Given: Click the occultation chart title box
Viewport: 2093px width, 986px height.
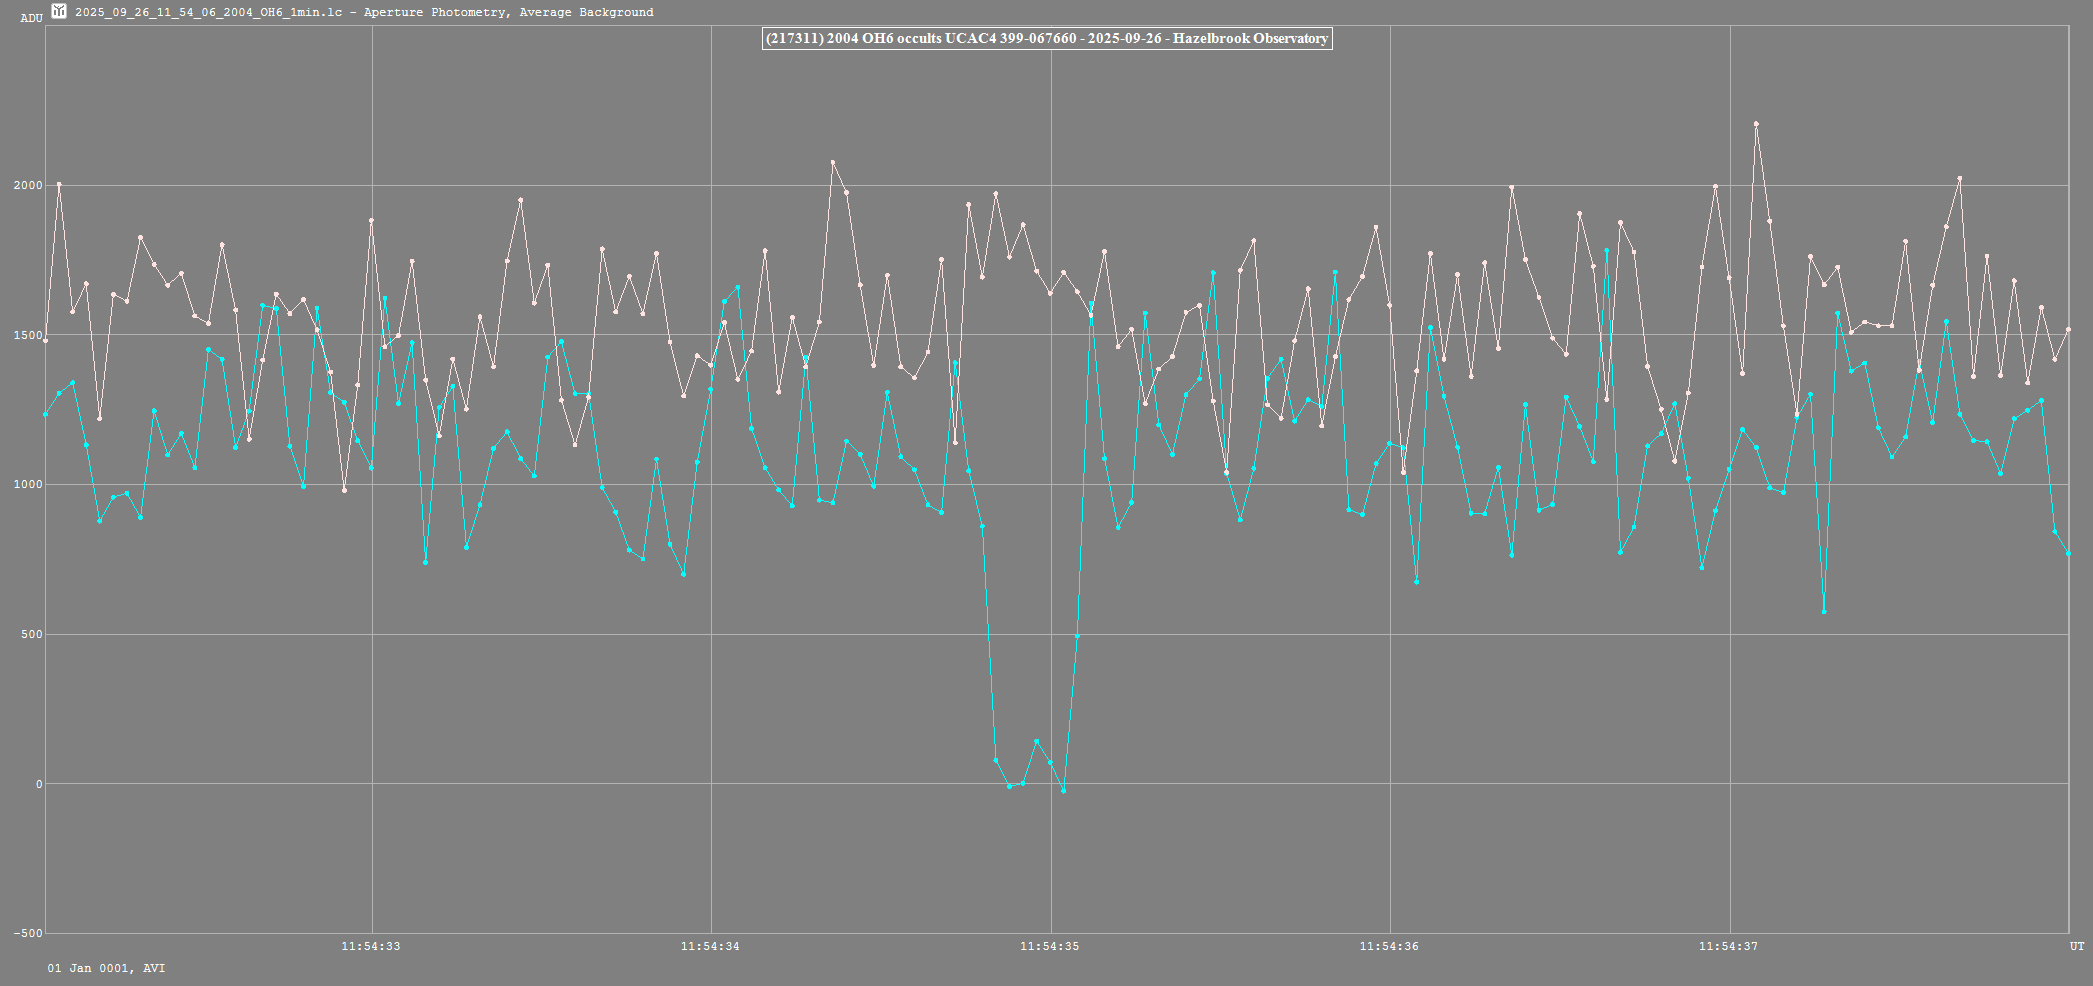Looking at the screenshot, I should point(1047,39).
